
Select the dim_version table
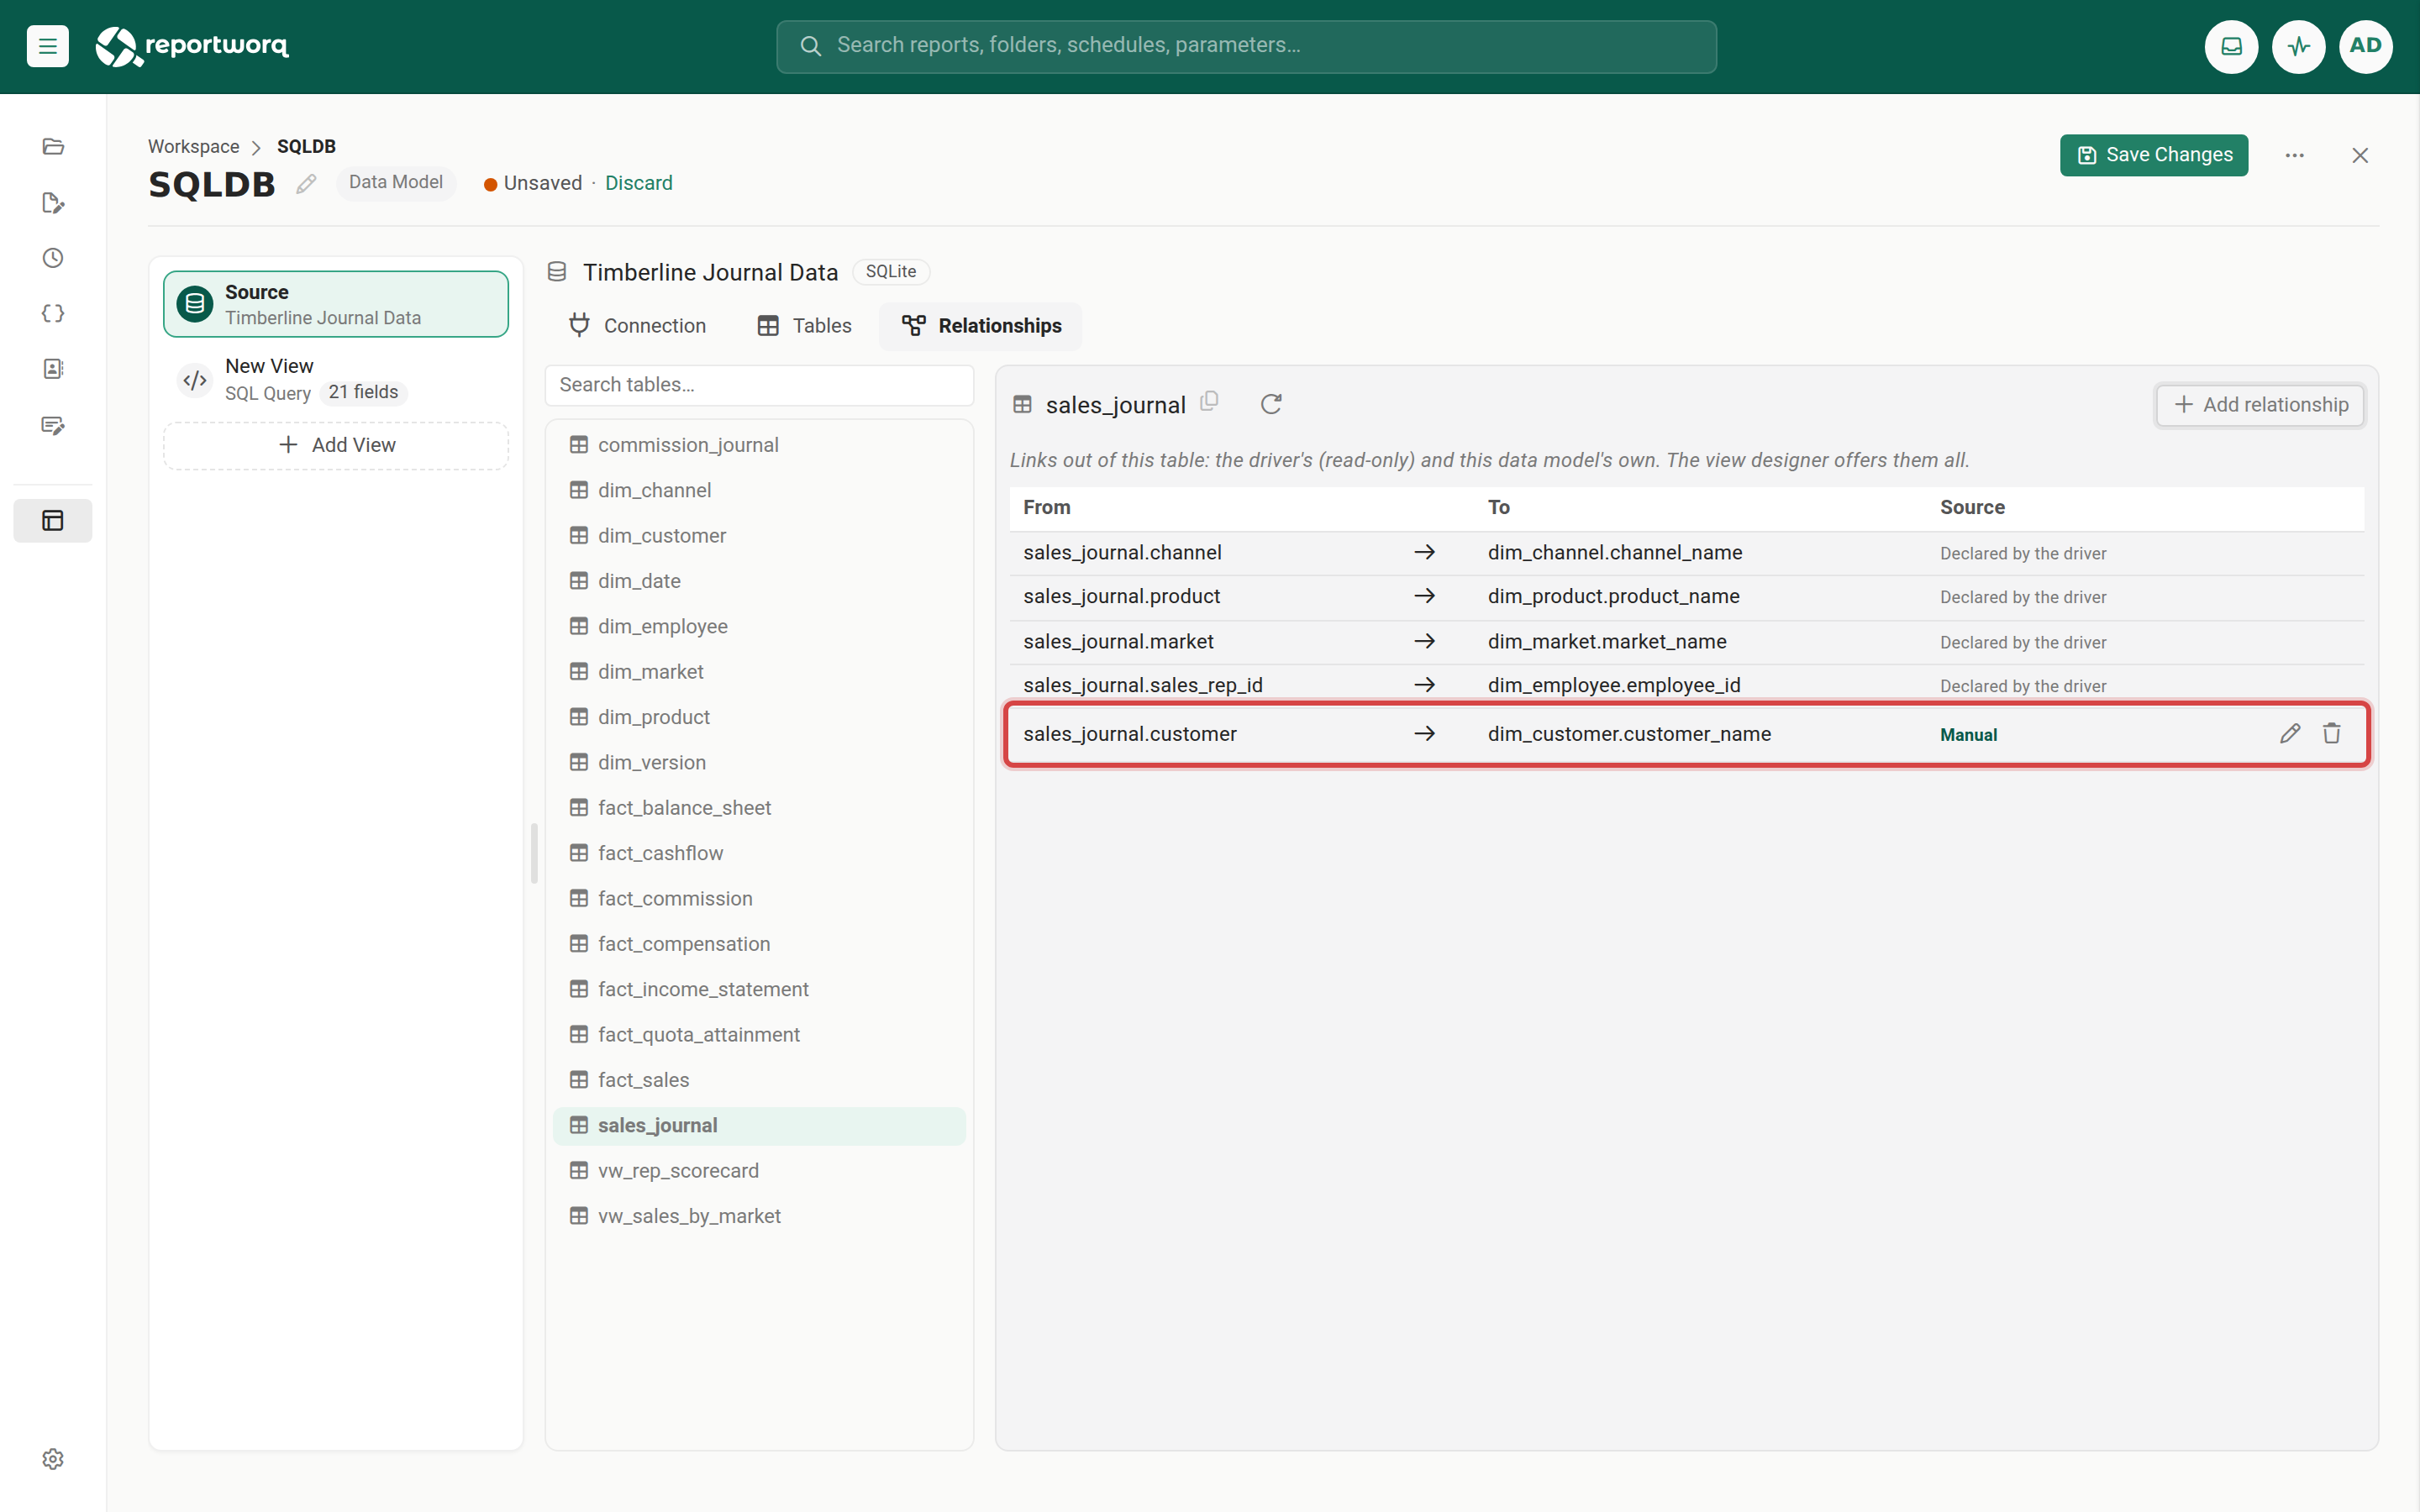(759, 762)
